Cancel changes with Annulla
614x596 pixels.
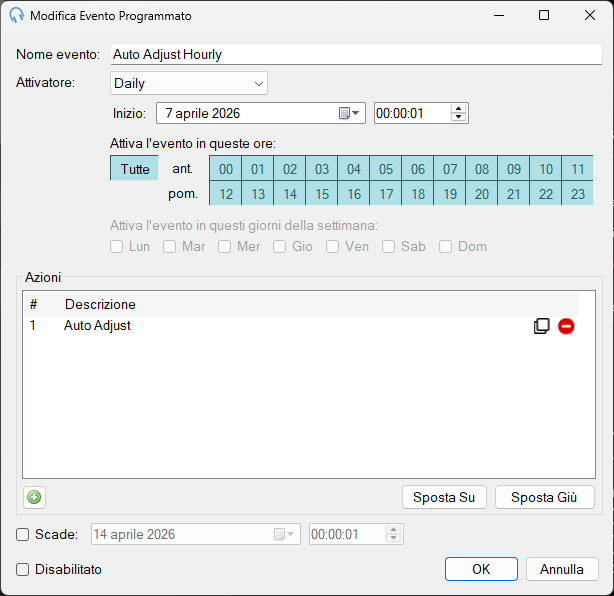[562, 569]
